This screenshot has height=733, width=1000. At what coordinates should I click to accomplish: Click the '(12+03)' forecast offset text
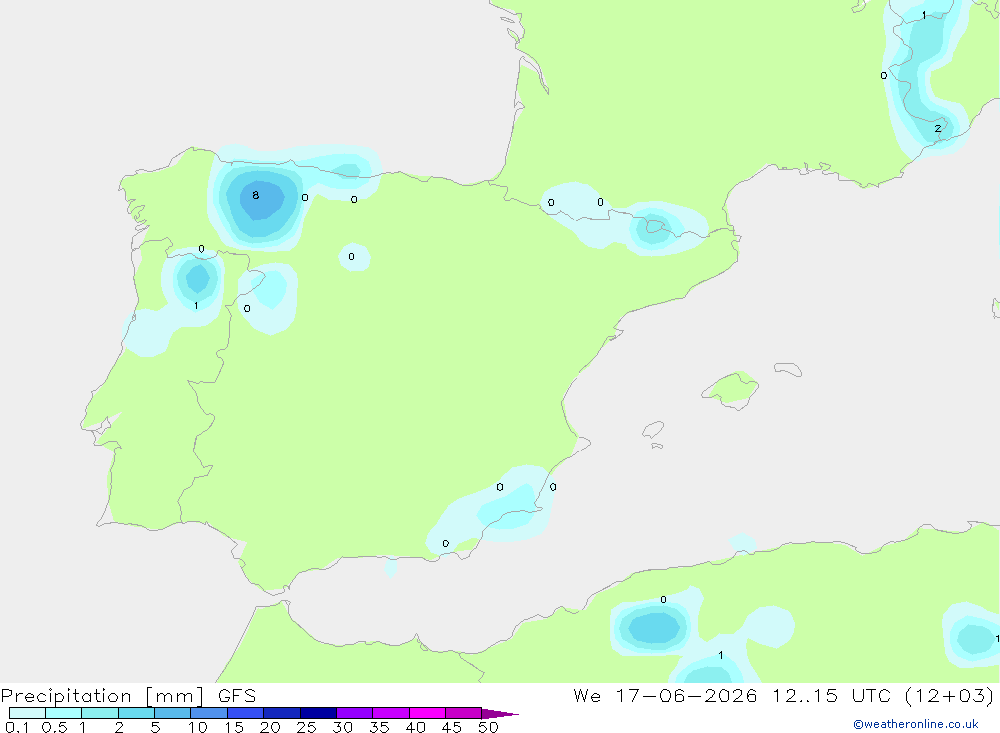[950, 696]
